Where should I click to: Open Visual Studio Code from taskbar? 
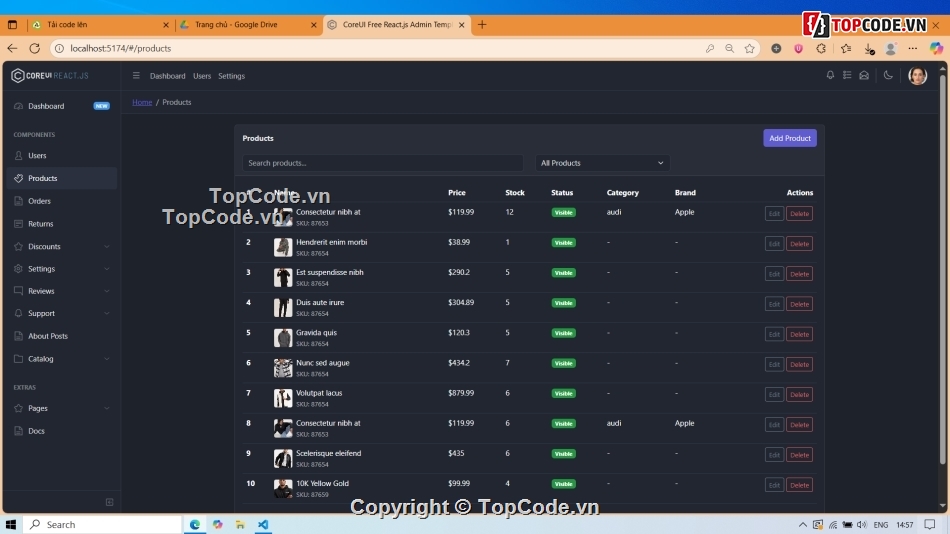click(x=263, y=524)
